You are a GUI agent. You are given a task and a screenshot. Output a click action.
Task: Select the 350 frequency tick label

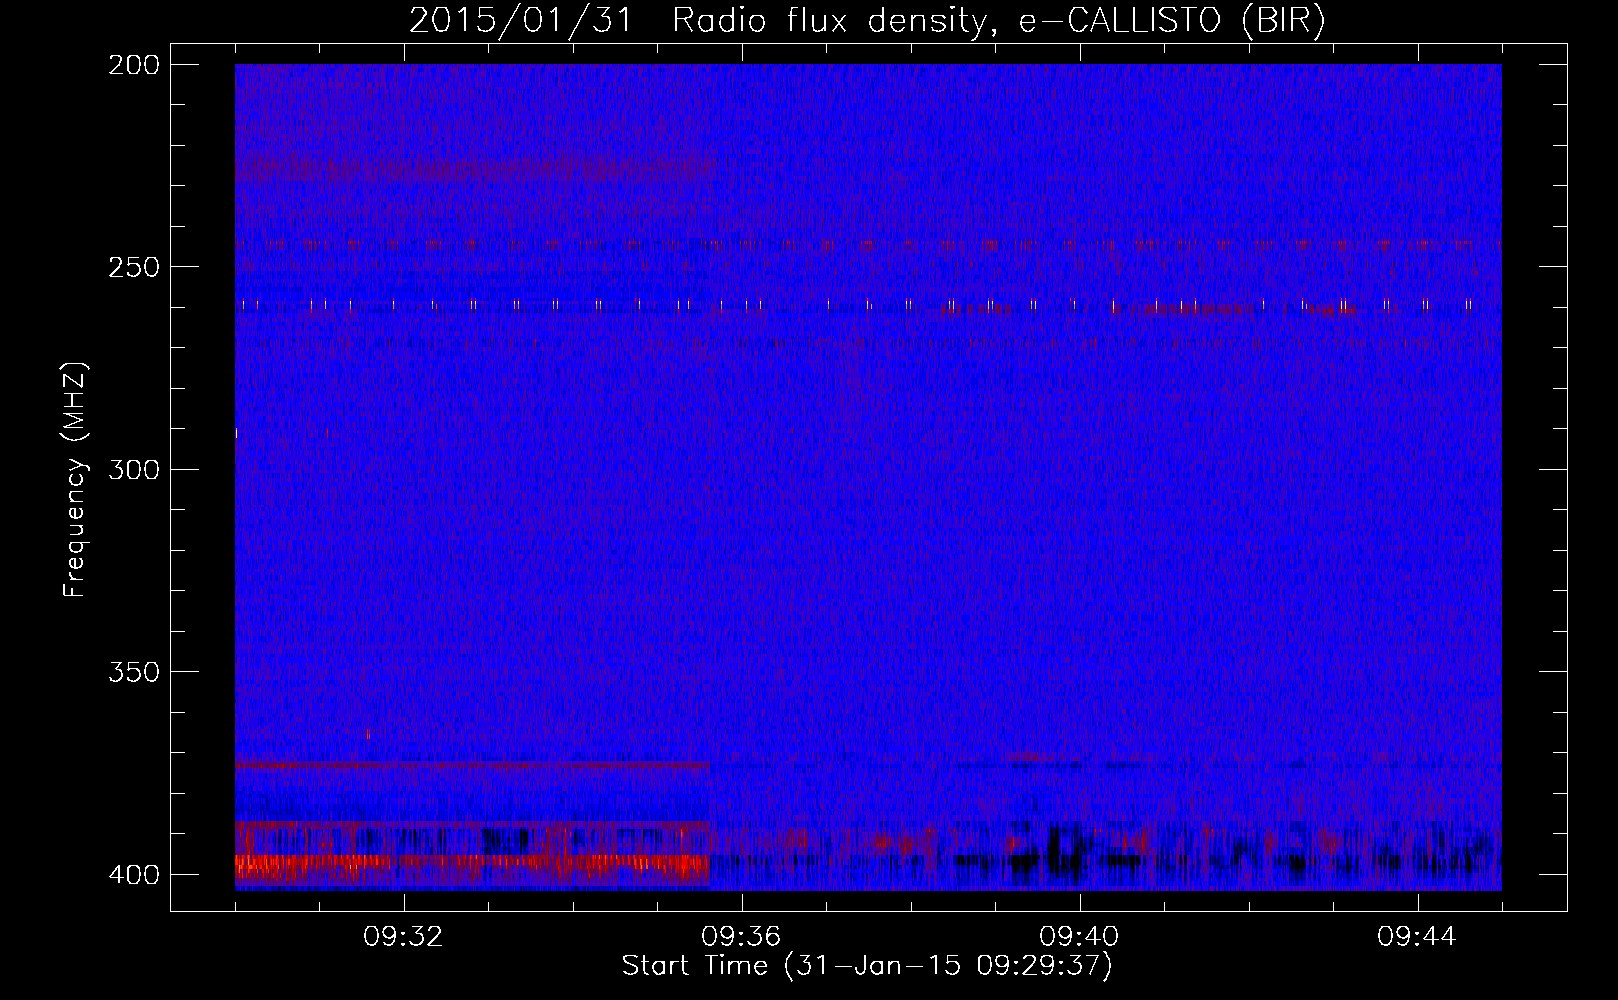[x=133, y=672]
